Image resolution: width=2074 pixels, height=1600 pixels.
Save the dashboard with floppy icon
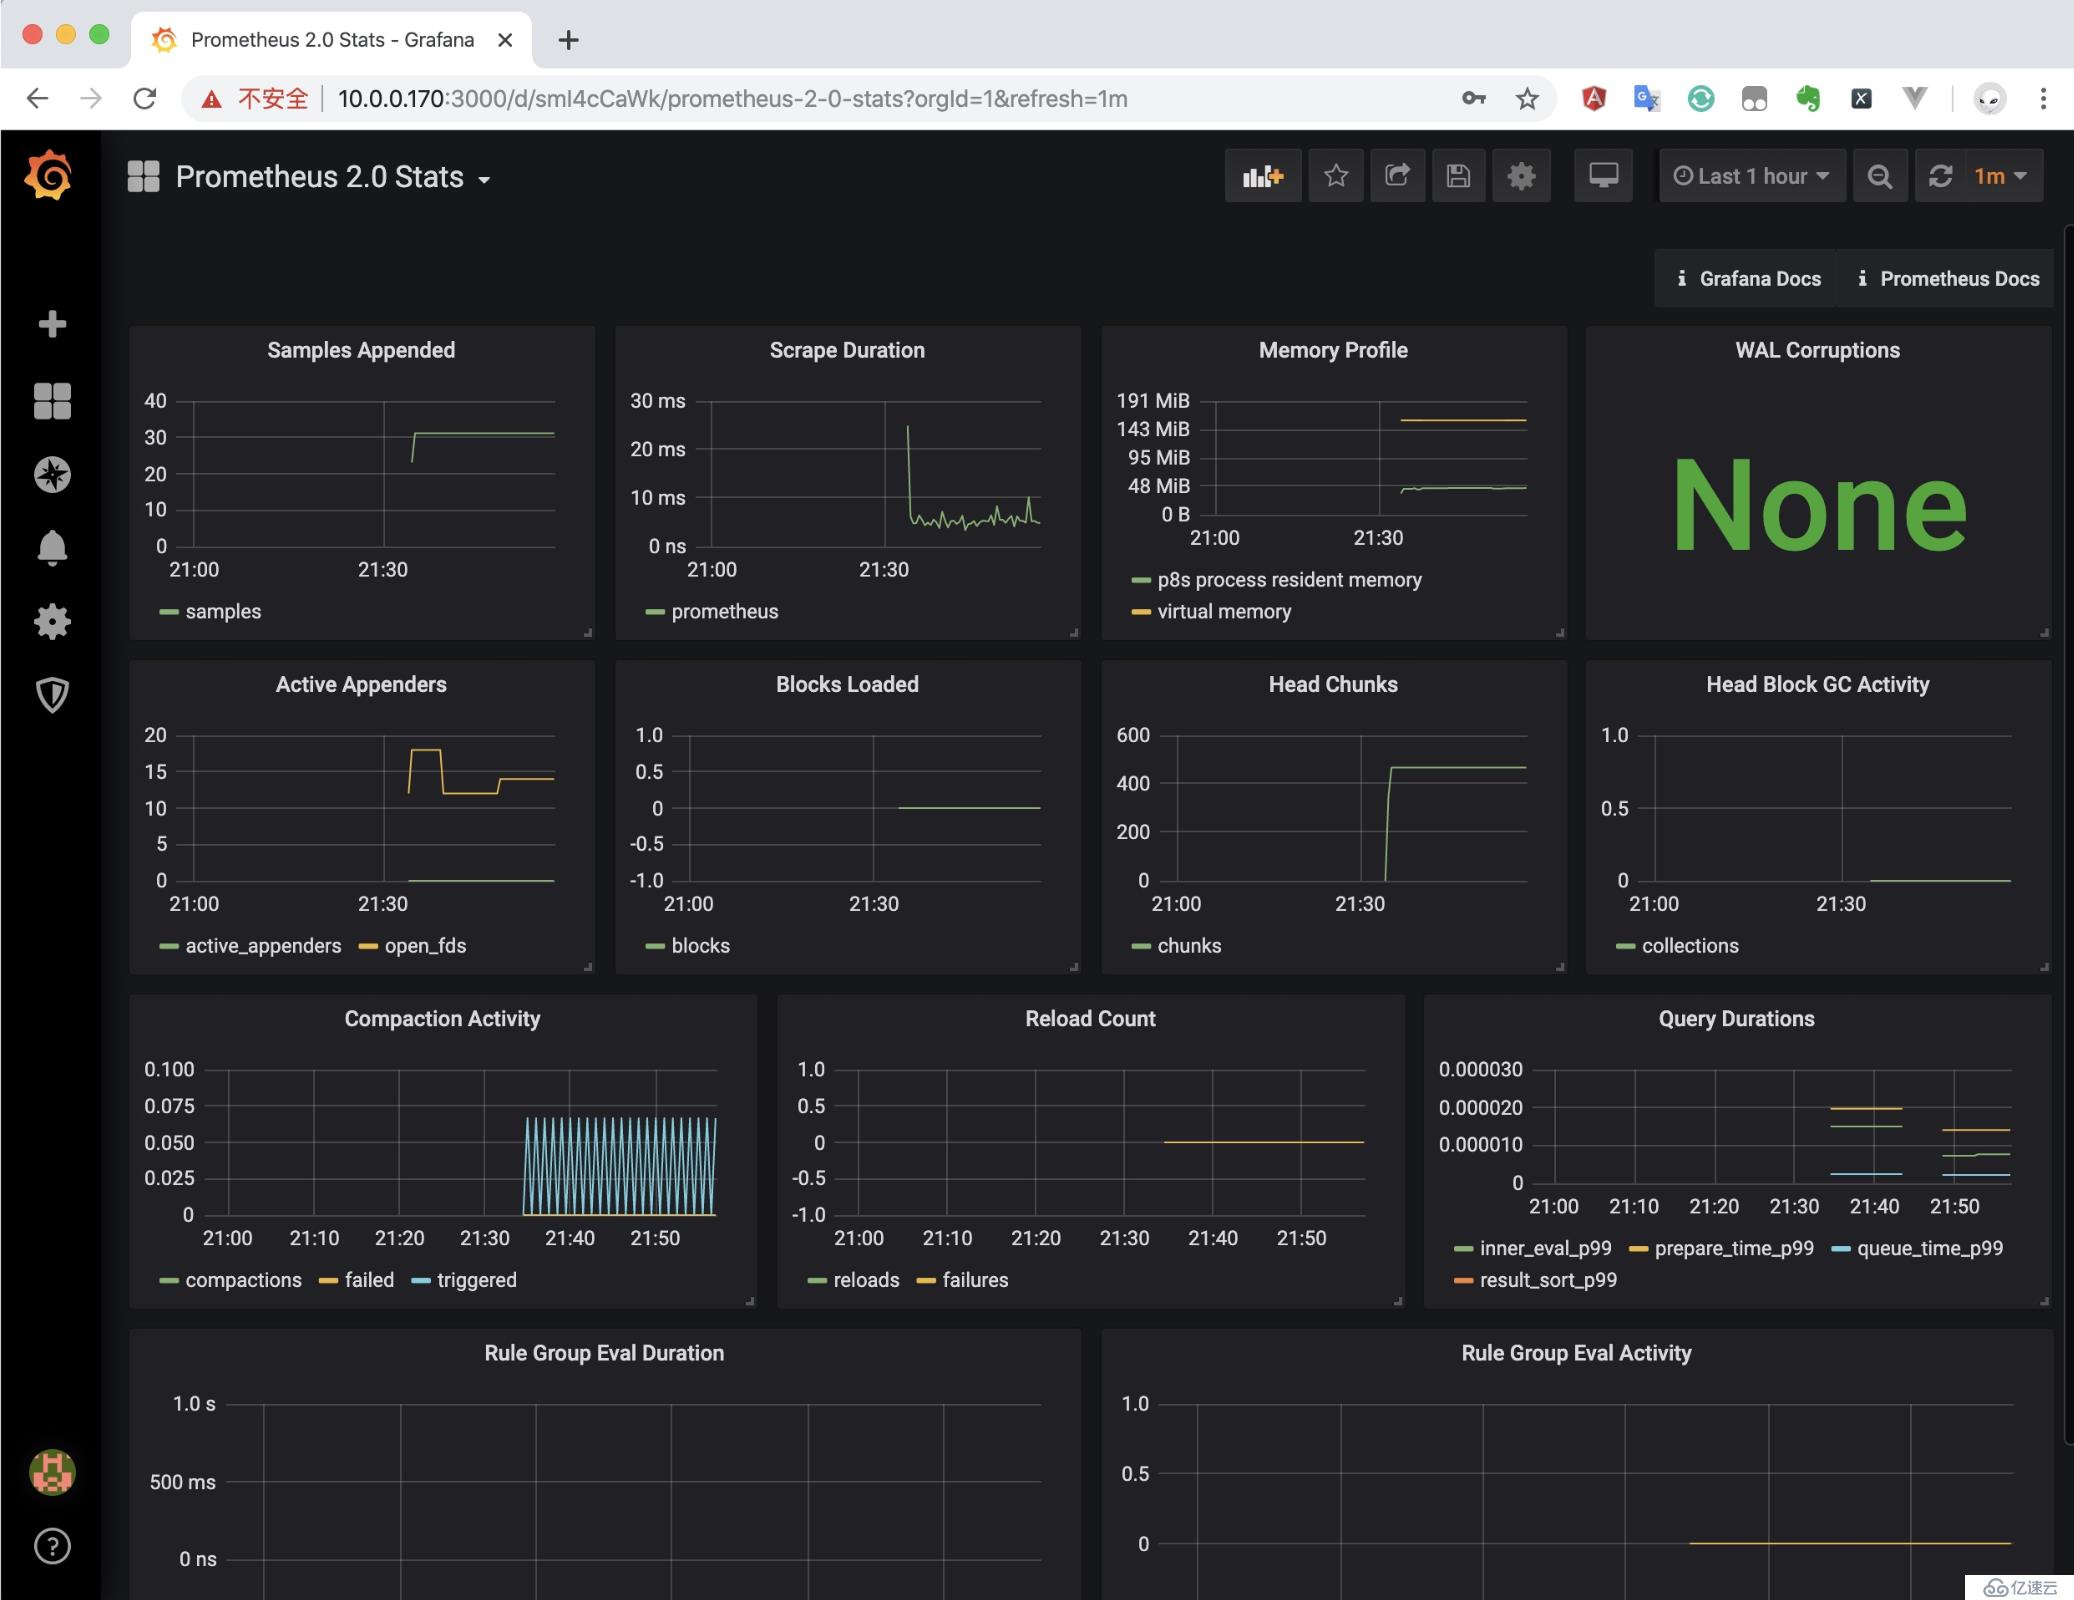tap(1459, 176)
